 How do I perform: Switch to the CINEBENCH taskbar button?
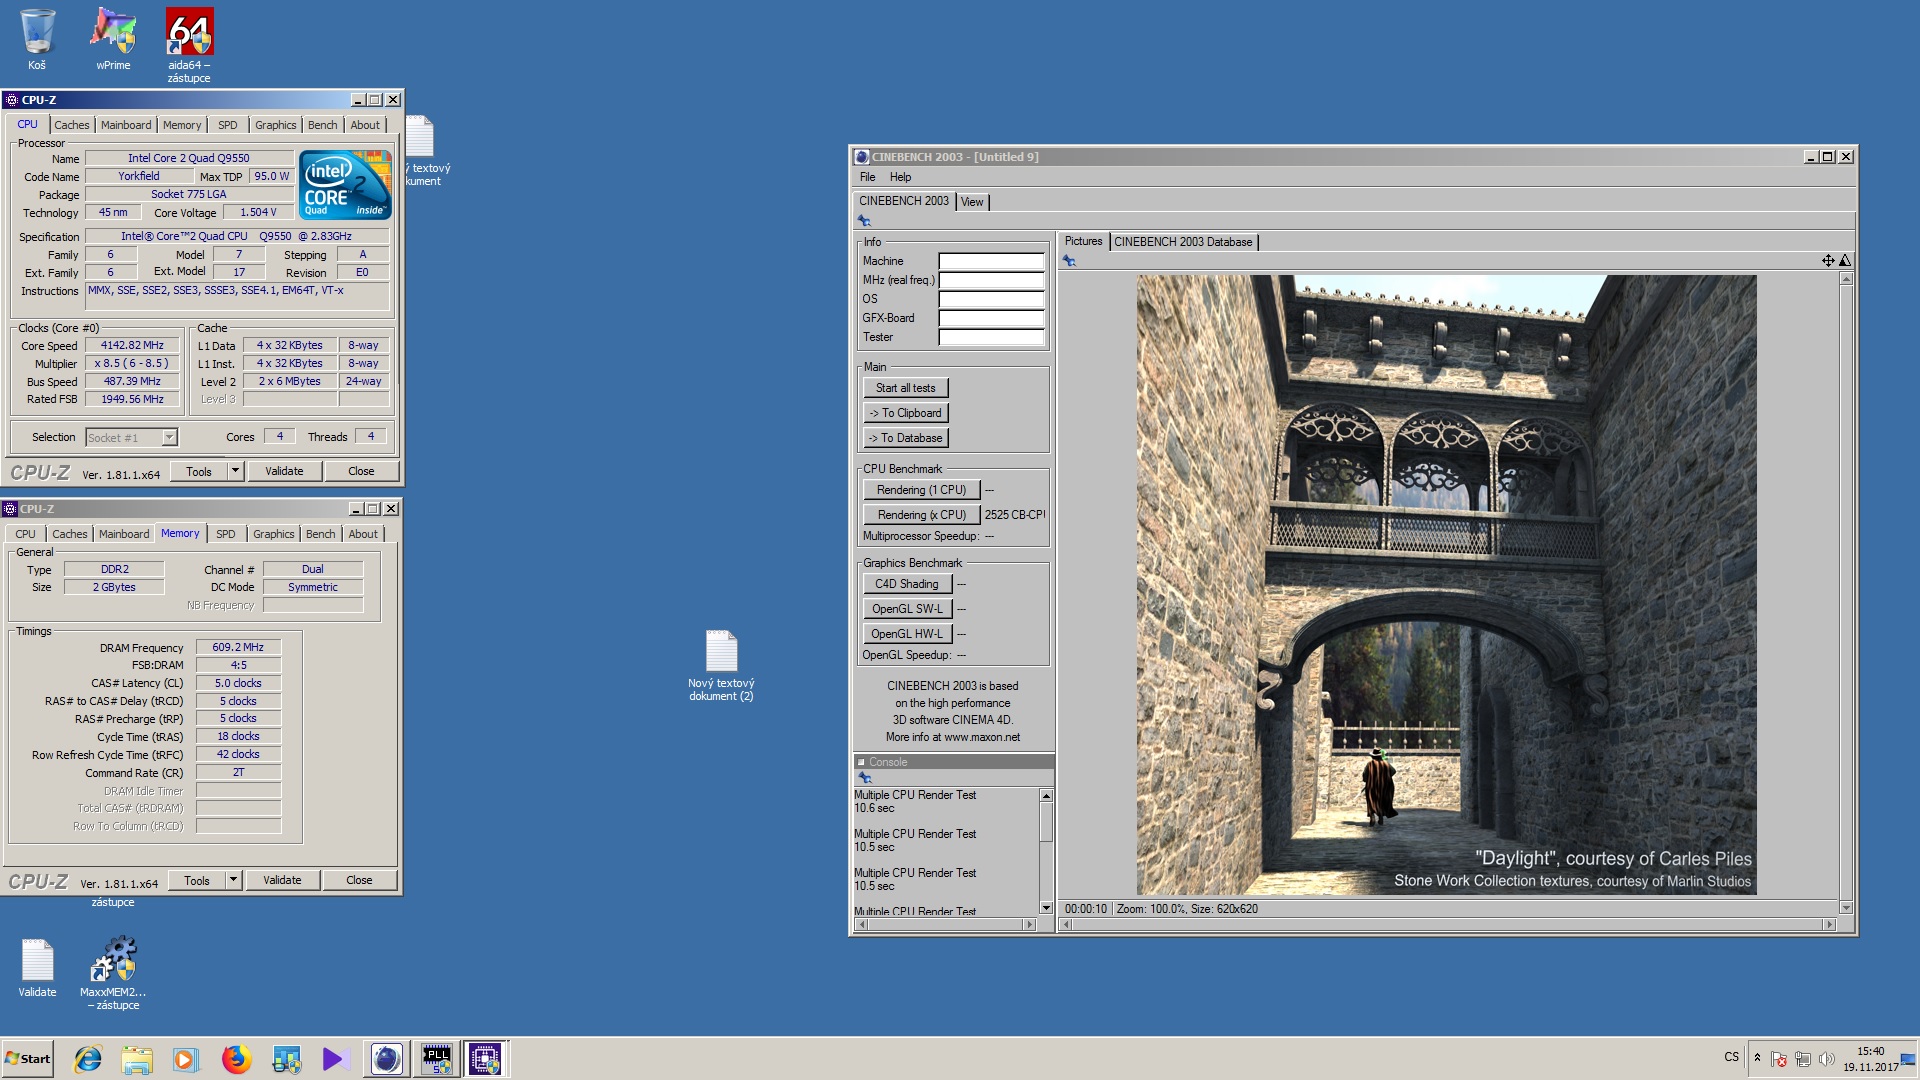click(386, 1059)
